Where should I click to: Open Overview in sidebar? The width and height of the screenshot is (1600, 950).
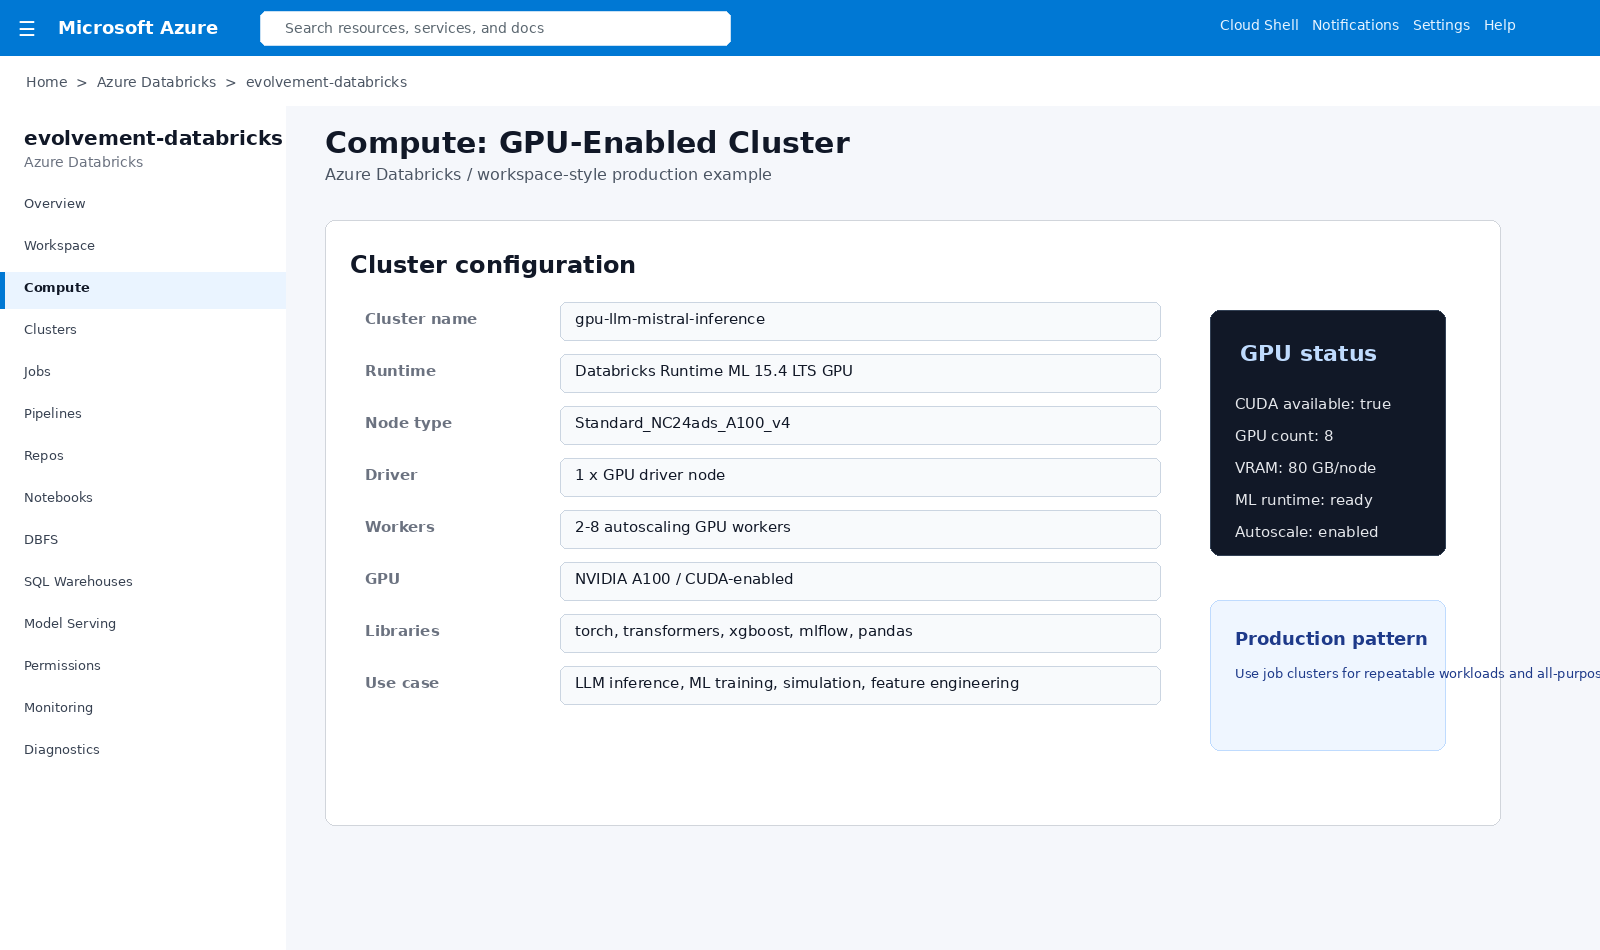click(143, 204)
